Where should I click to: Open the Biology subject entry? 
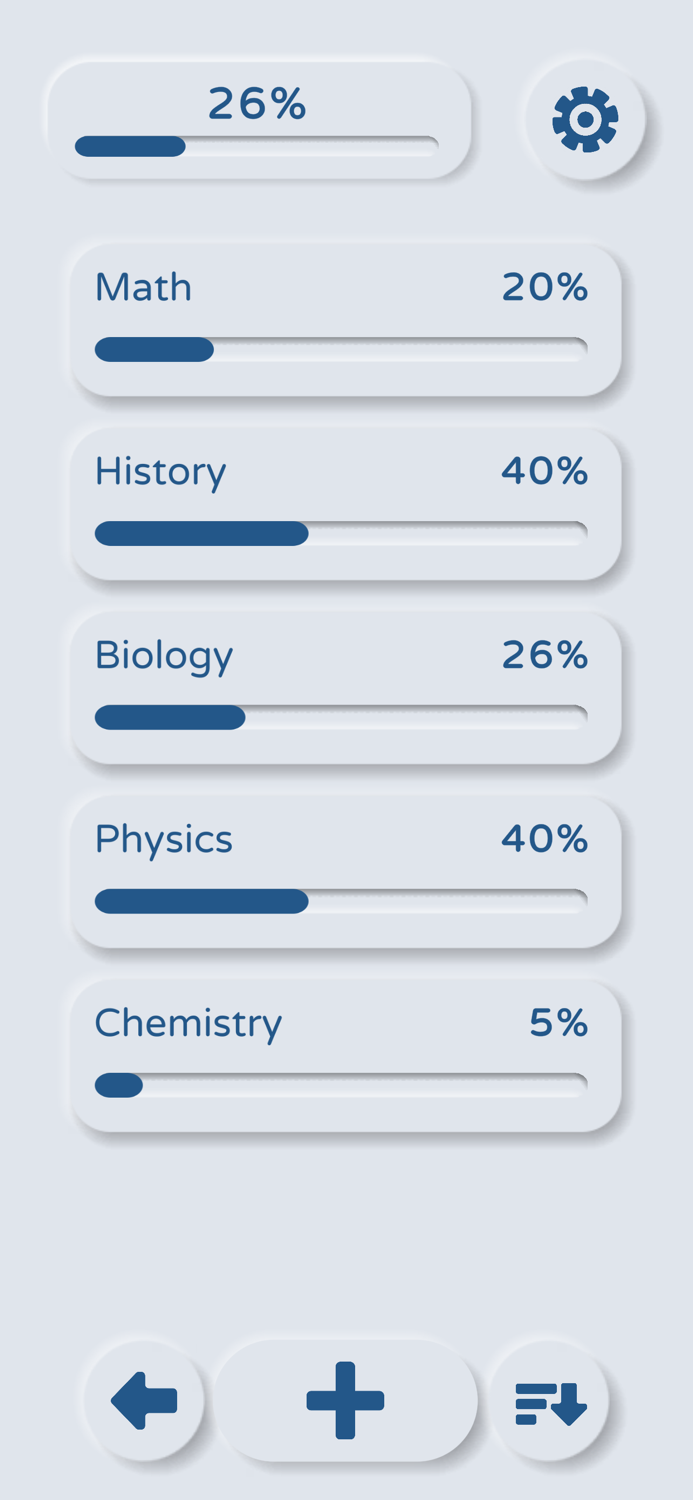[346, 686]
